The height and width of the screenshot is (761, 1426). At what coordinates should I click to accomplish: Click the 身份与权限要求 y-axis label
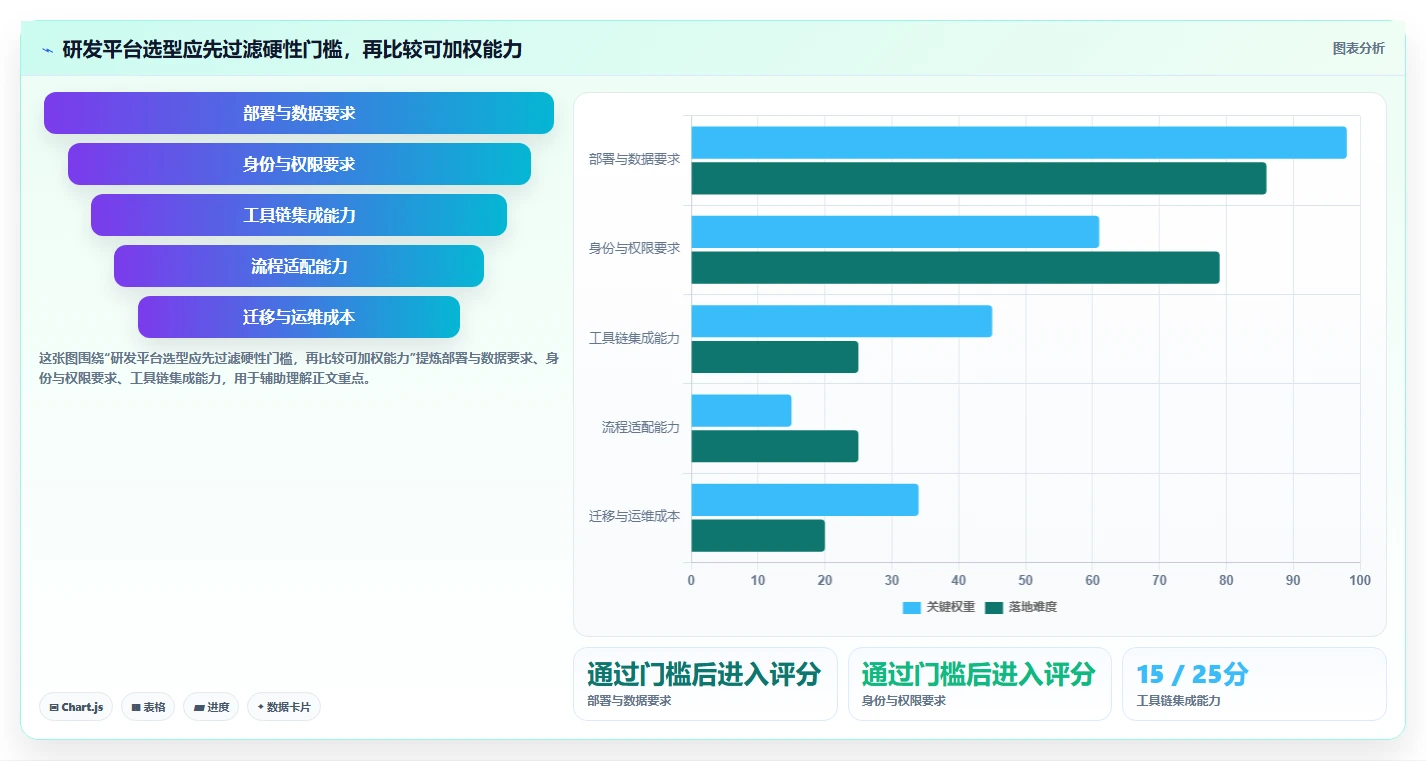tap(634, 249)
